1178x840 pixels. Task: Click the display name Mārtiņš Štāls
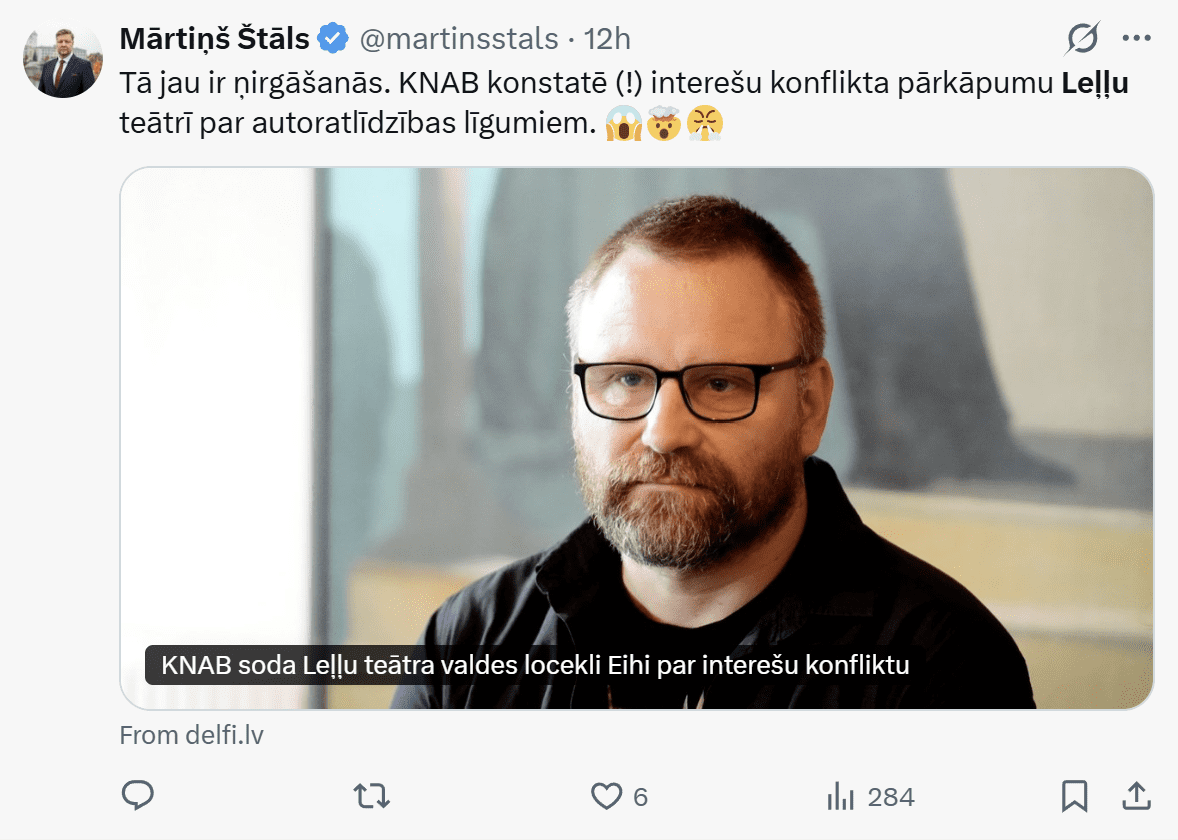coord(214,39)
